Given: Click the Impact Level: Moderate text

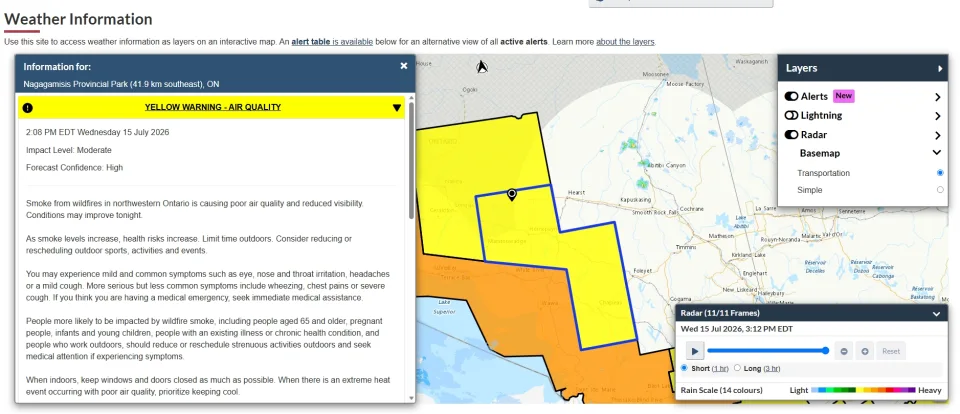Looking at the screenshot, I should (x=69, y=150).
